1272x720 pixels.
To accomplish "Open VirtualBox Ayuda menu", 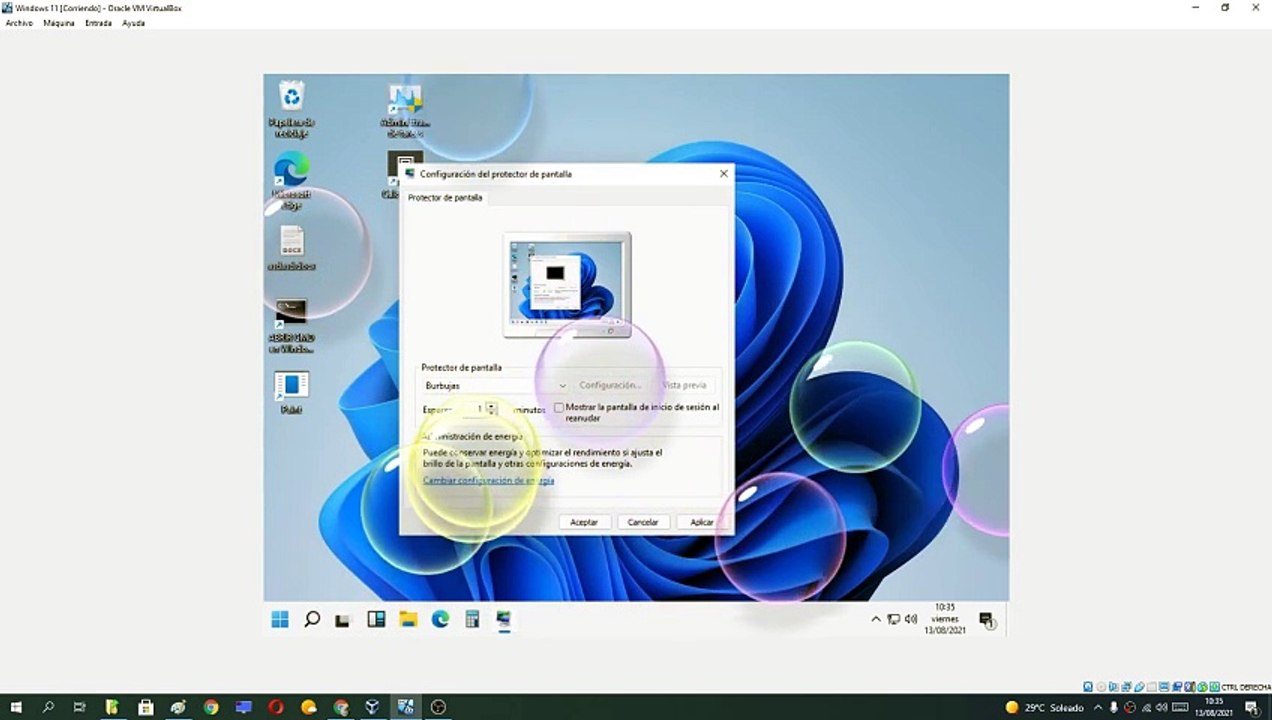I will [x=133, y=23].
